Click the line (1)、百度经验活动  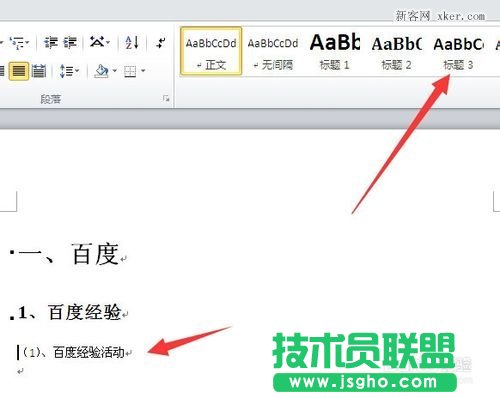pyautogui.click(x=74, y=353)
